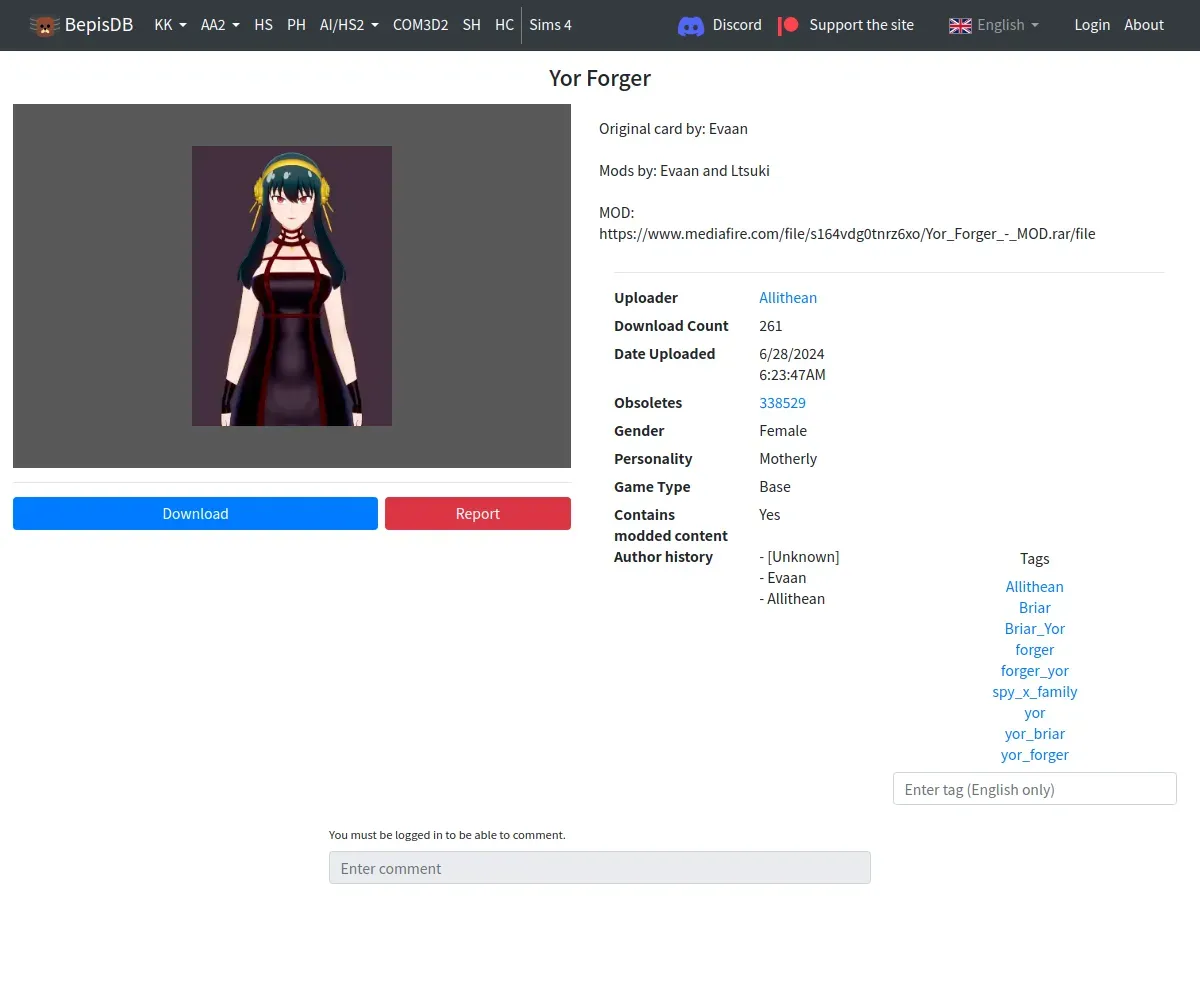Select the yor_briar tag
This screenshot has height=1000, width=1200.
tap(1035, 734)
